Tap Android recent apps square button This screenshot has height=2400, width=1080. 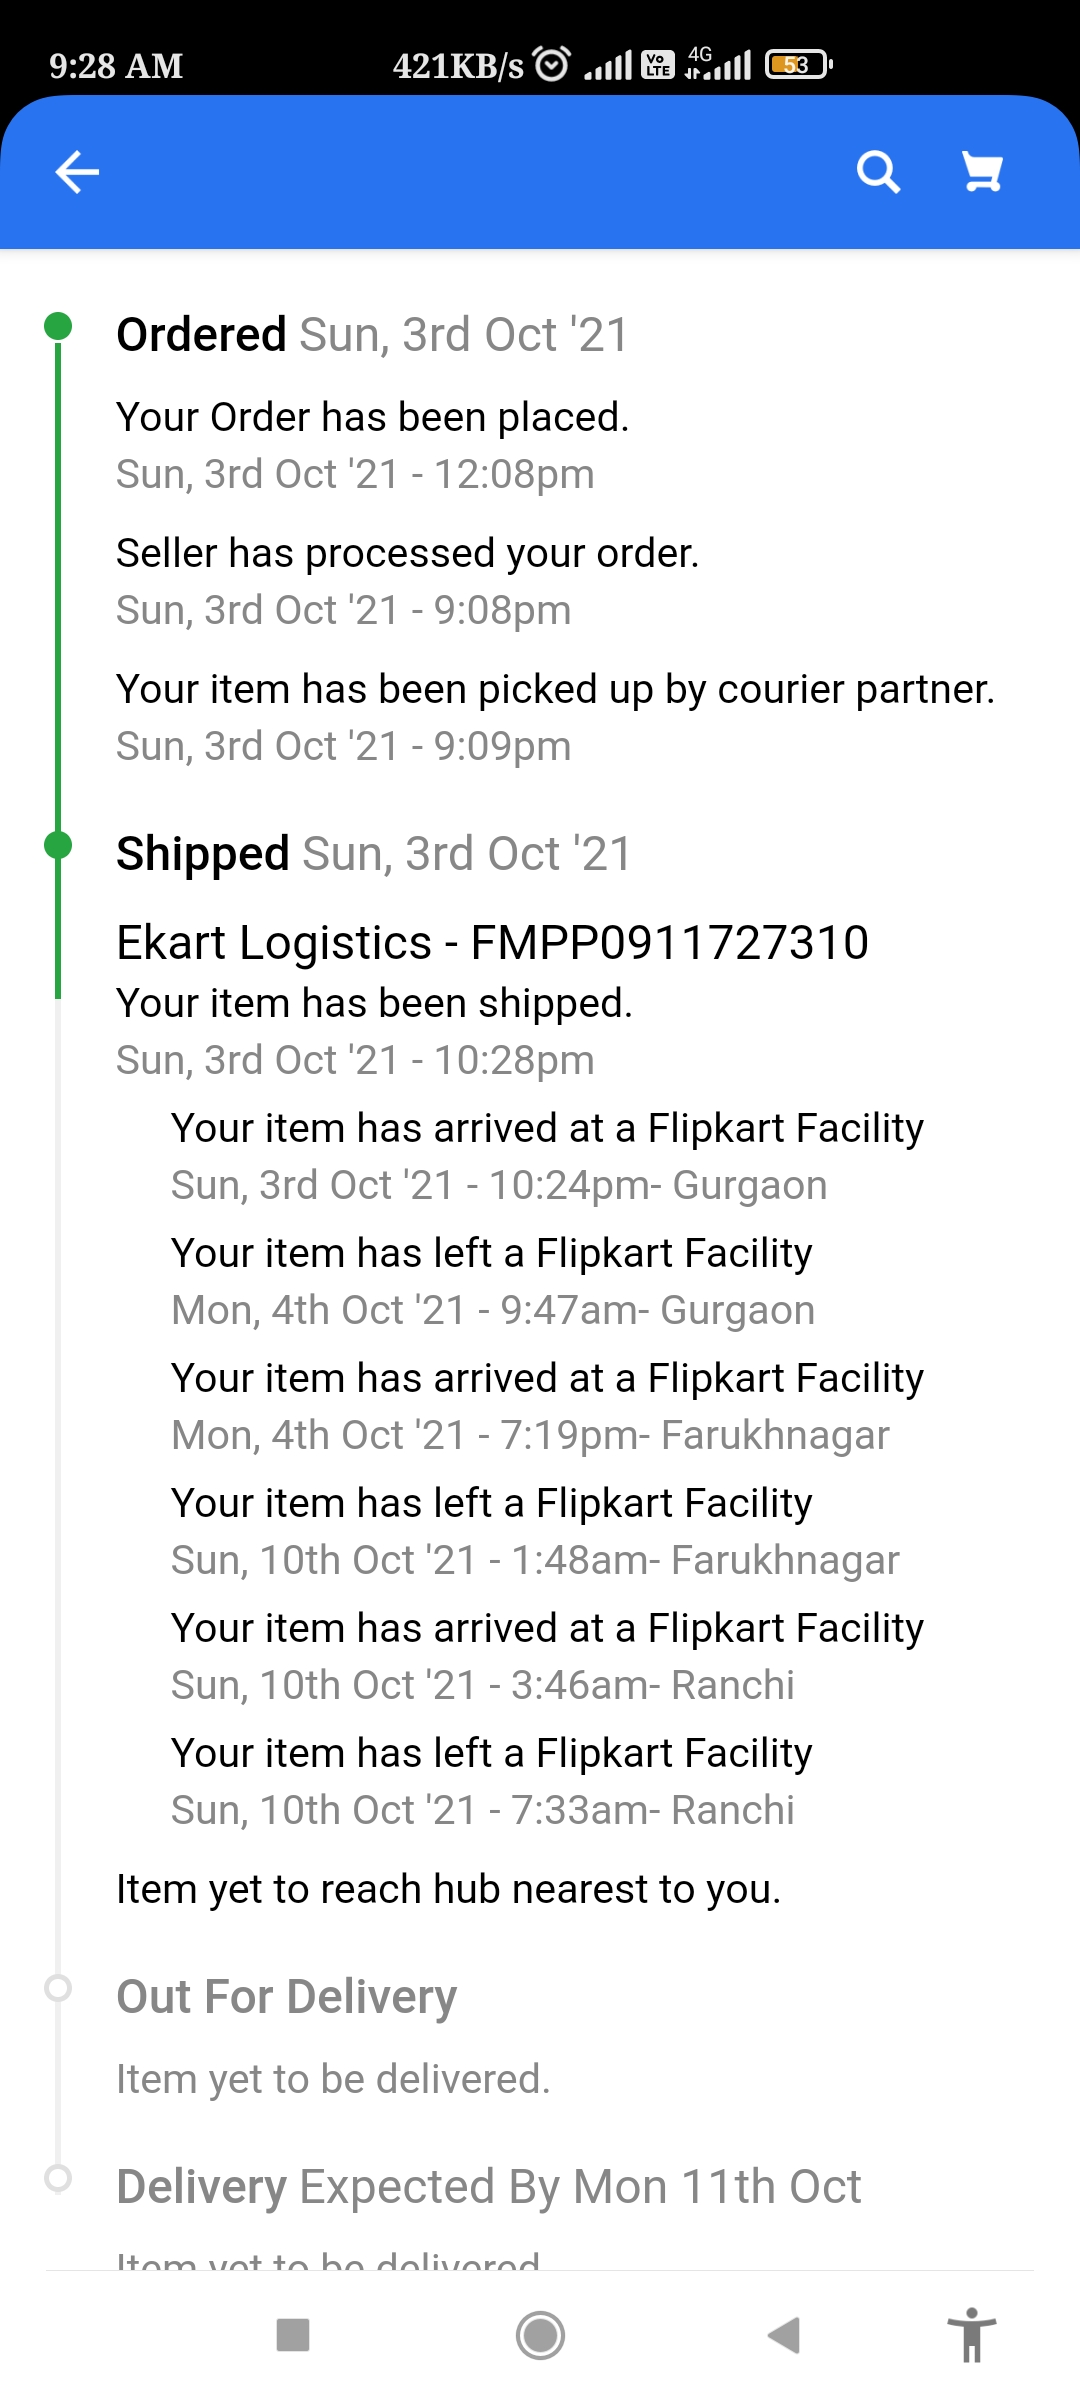292,2335
